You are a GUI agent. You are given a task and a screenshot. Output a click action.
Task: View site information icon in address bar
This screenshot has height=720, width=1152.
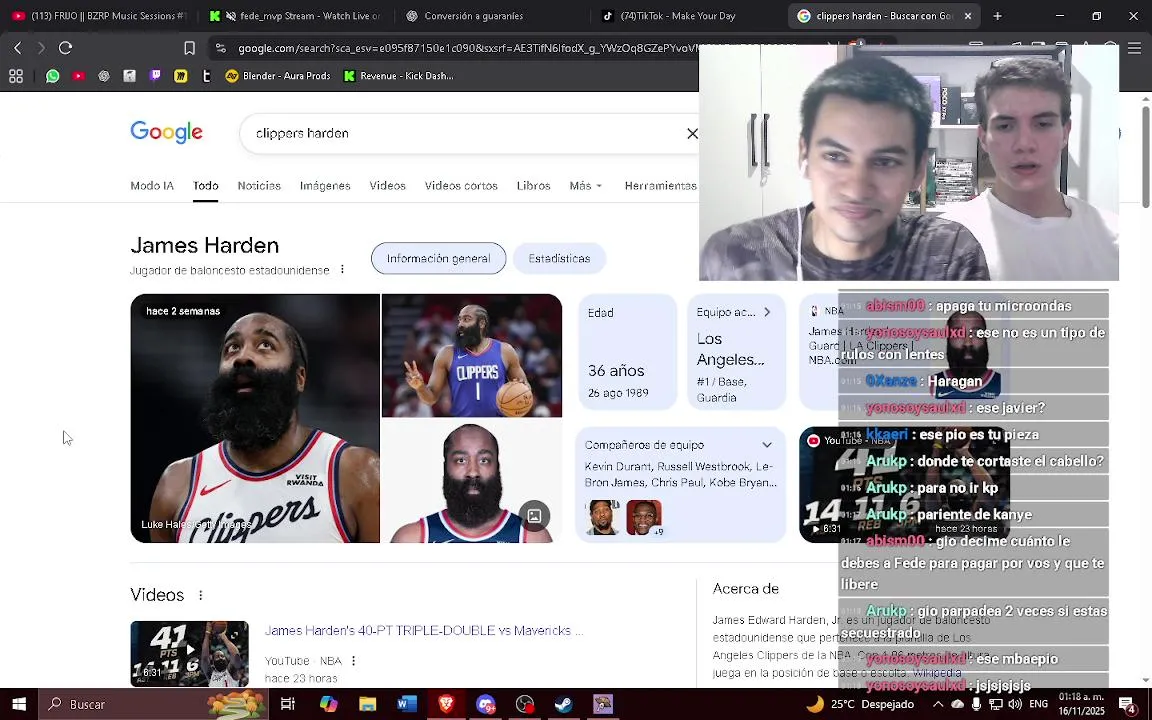220,48
